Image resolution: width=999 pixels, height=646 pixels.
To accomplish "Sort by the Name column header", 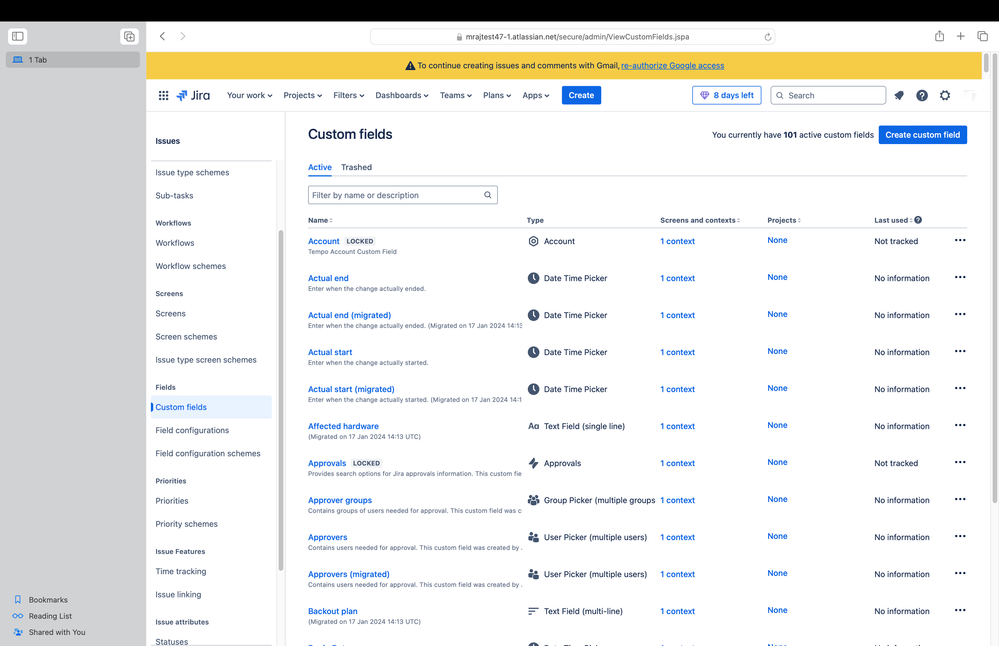I will click(320, 220).
